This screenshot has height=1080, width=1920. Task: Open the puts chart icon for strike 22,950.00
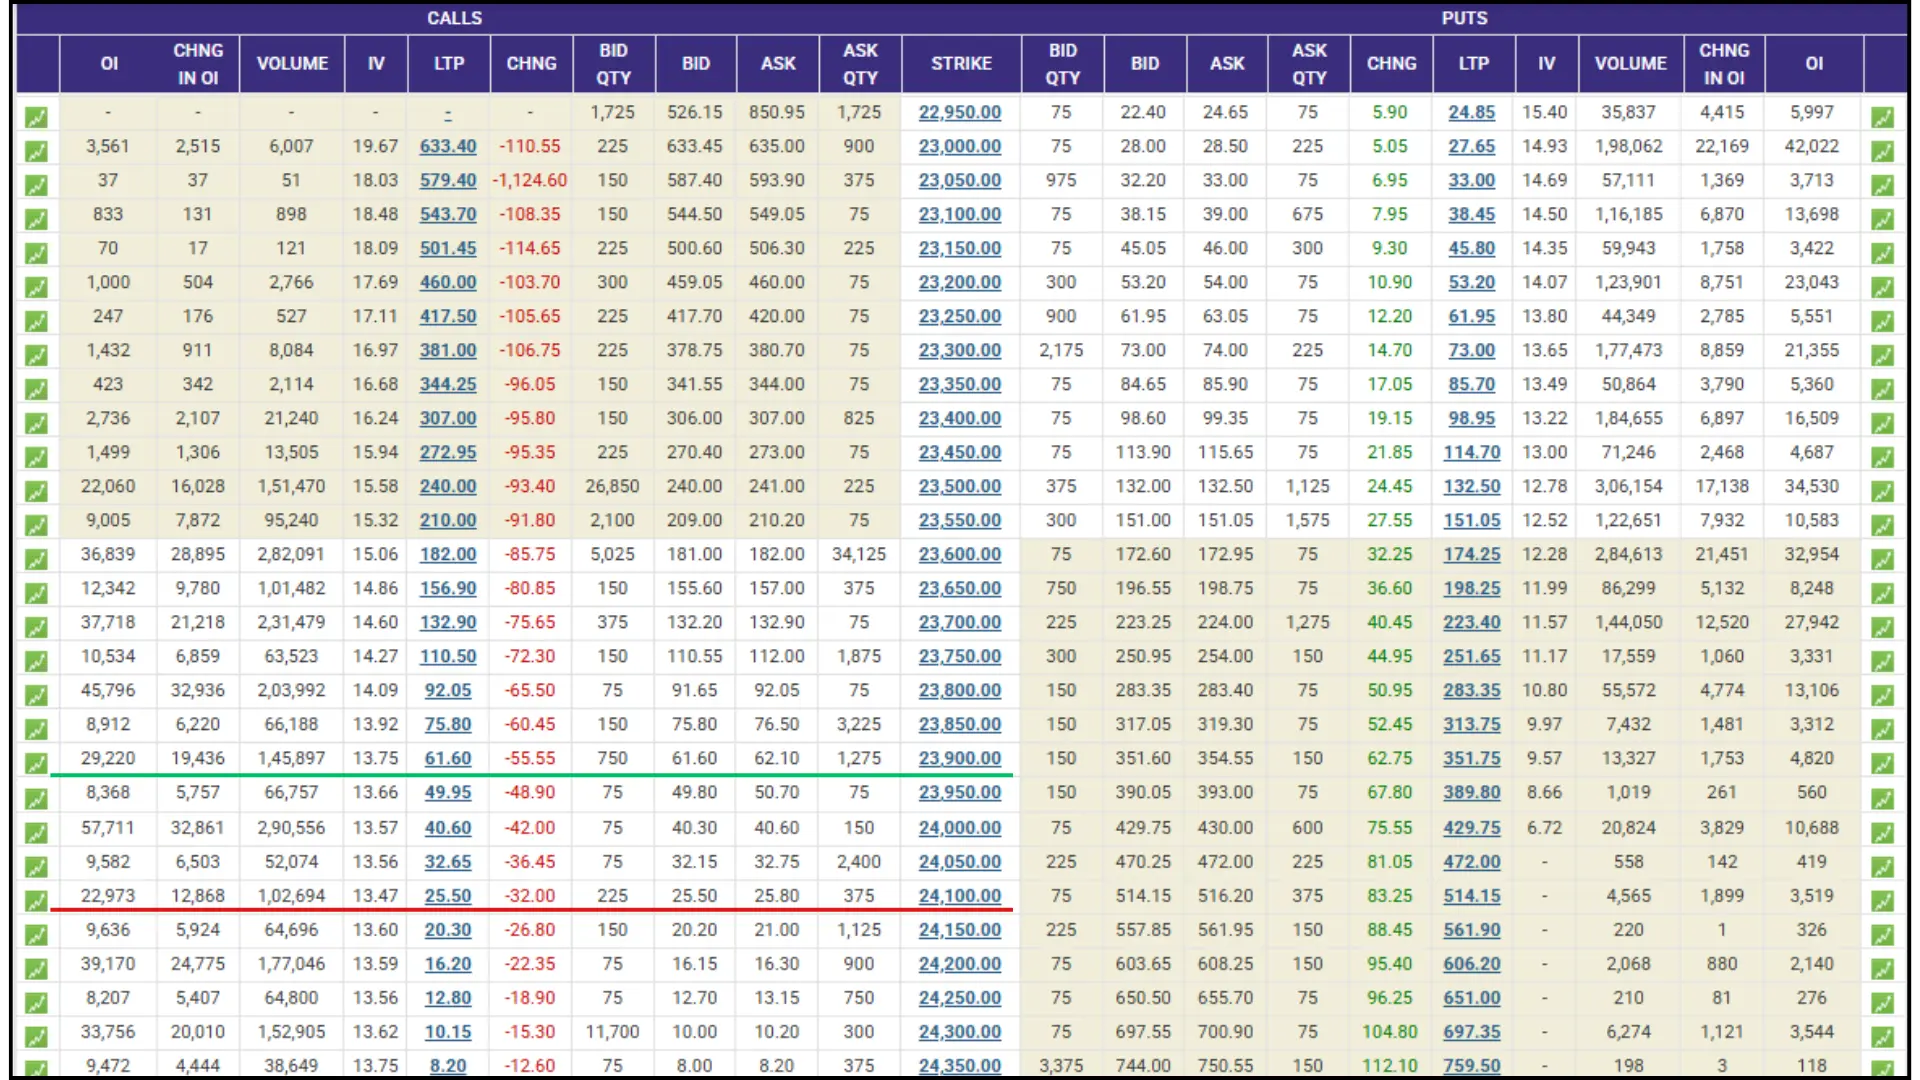click(1883, 117)
